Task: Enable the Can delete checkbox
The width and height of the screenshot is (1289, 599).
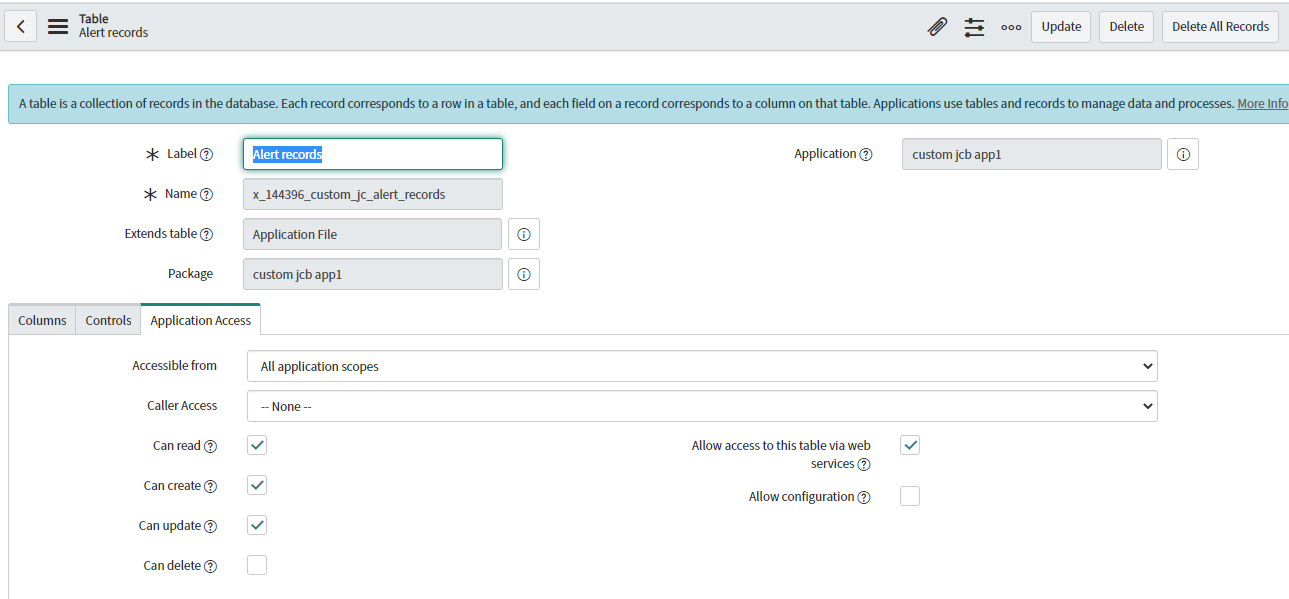Action: [257, 565]
